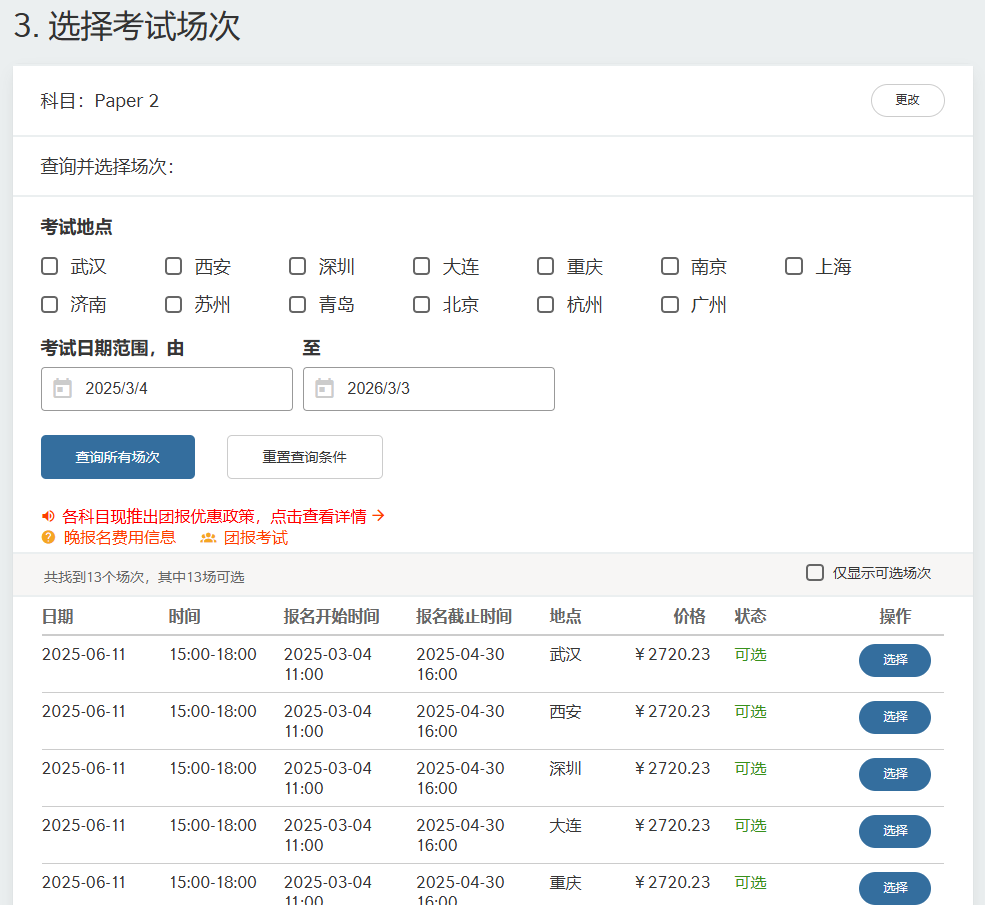This screenshot has width=985, height=905.
Task: Click 选择 on the 西安 session row
Action: tap(894, 717)
